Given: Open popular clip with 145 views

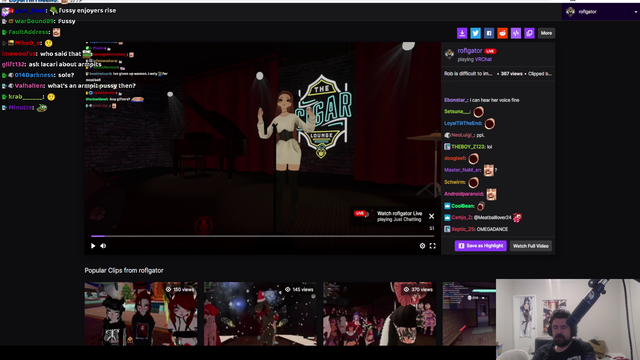Looking at the screenshot, I should pyautogui.click(x=260, y=314).
